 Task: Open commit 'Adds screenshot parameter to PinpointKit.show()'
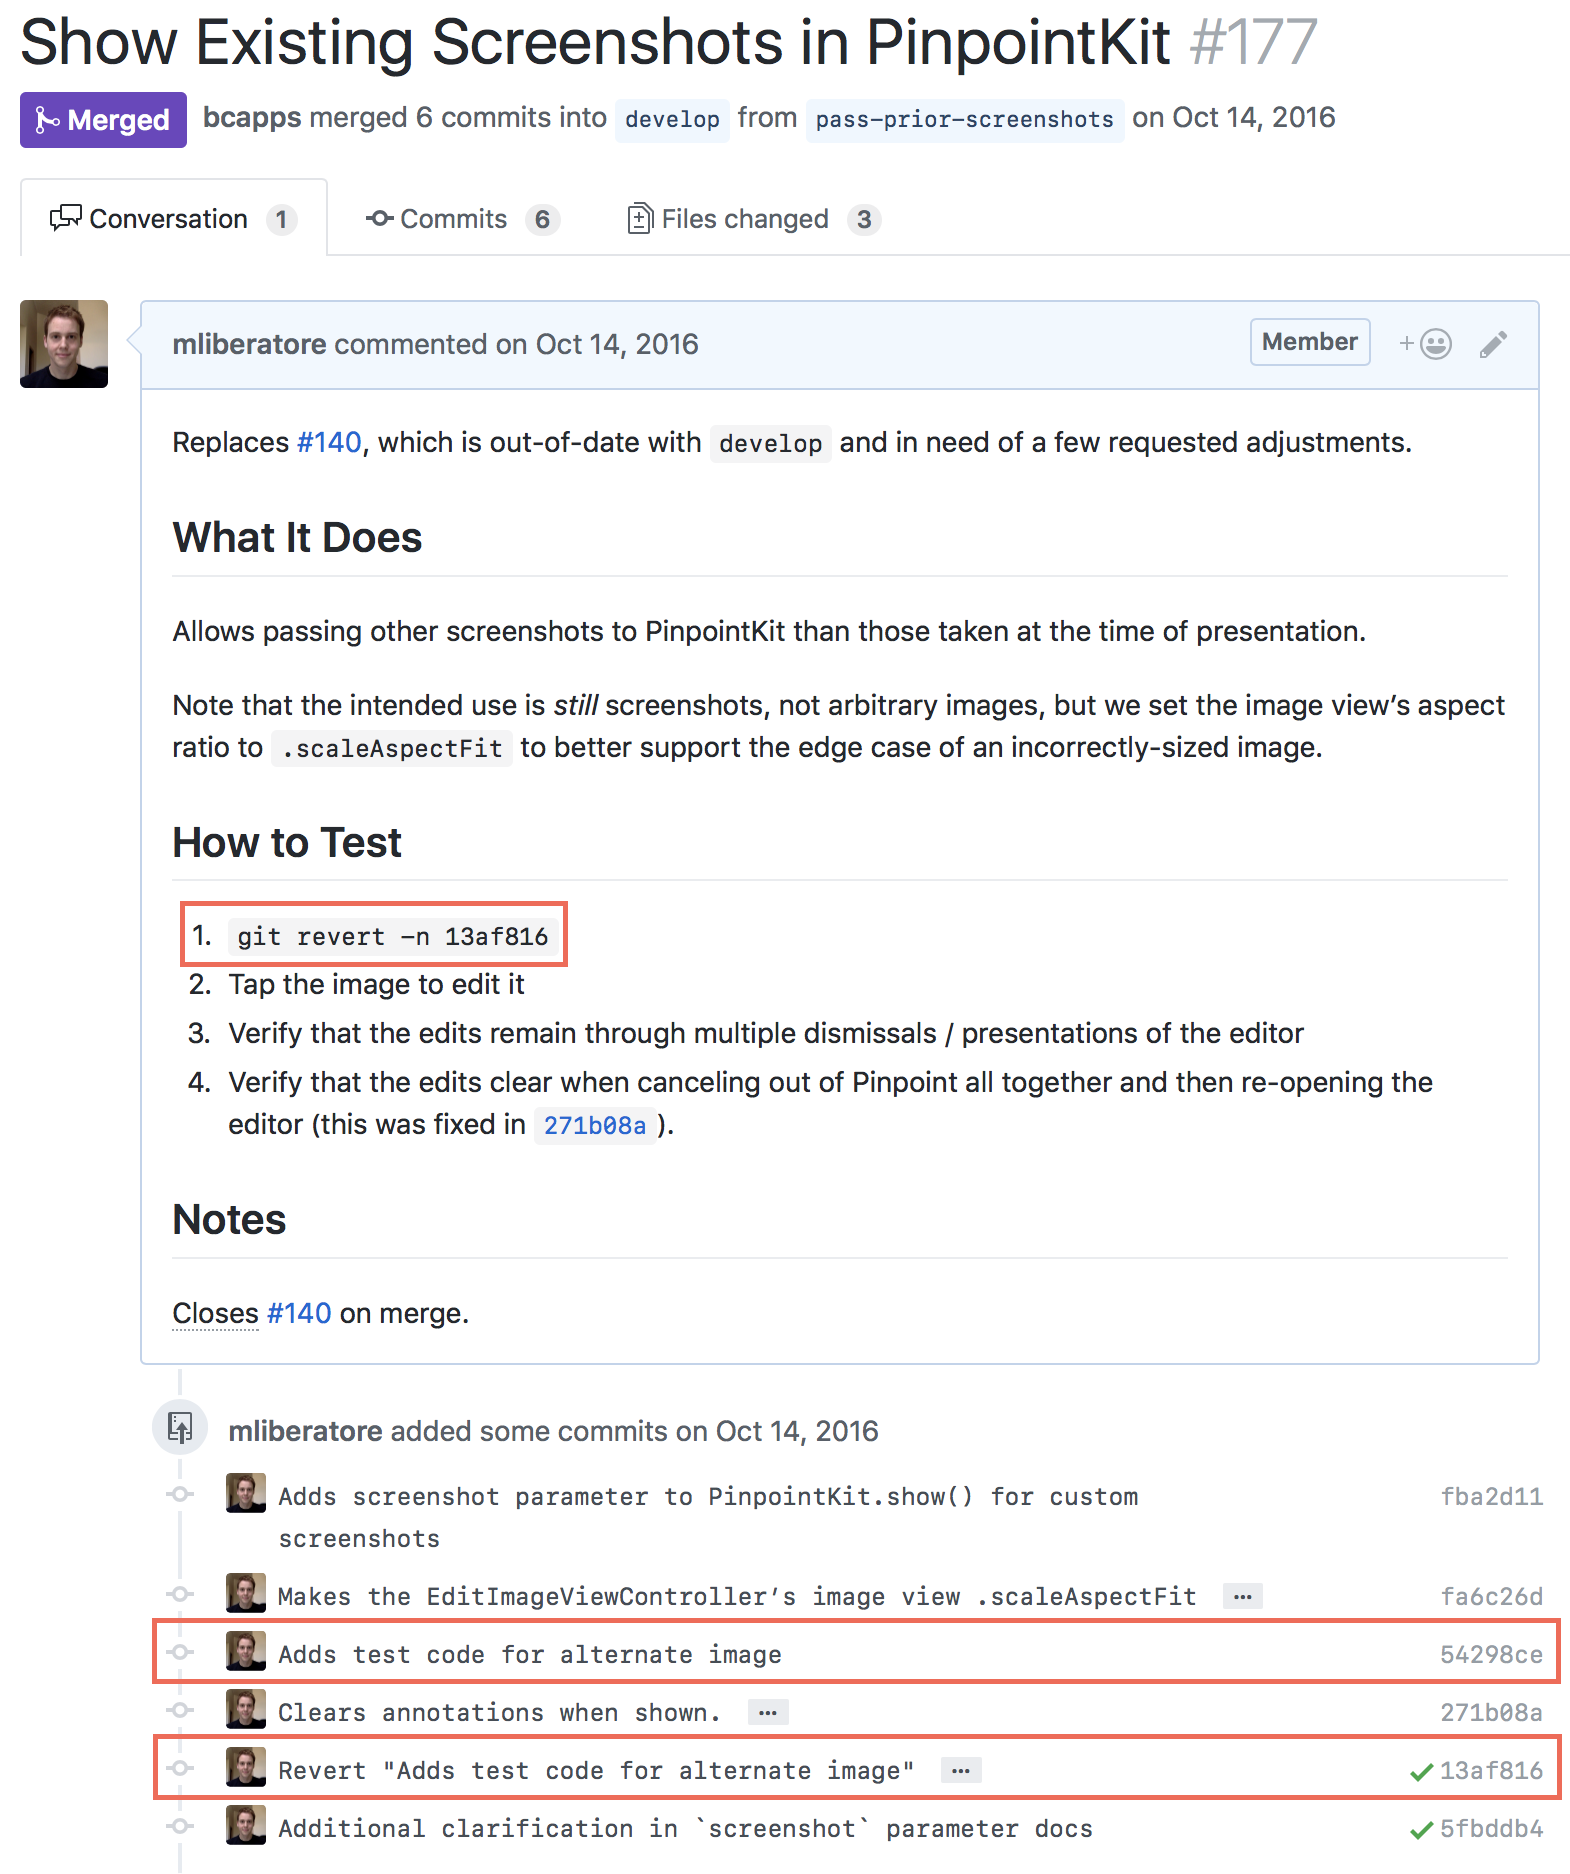[708, 1517]
